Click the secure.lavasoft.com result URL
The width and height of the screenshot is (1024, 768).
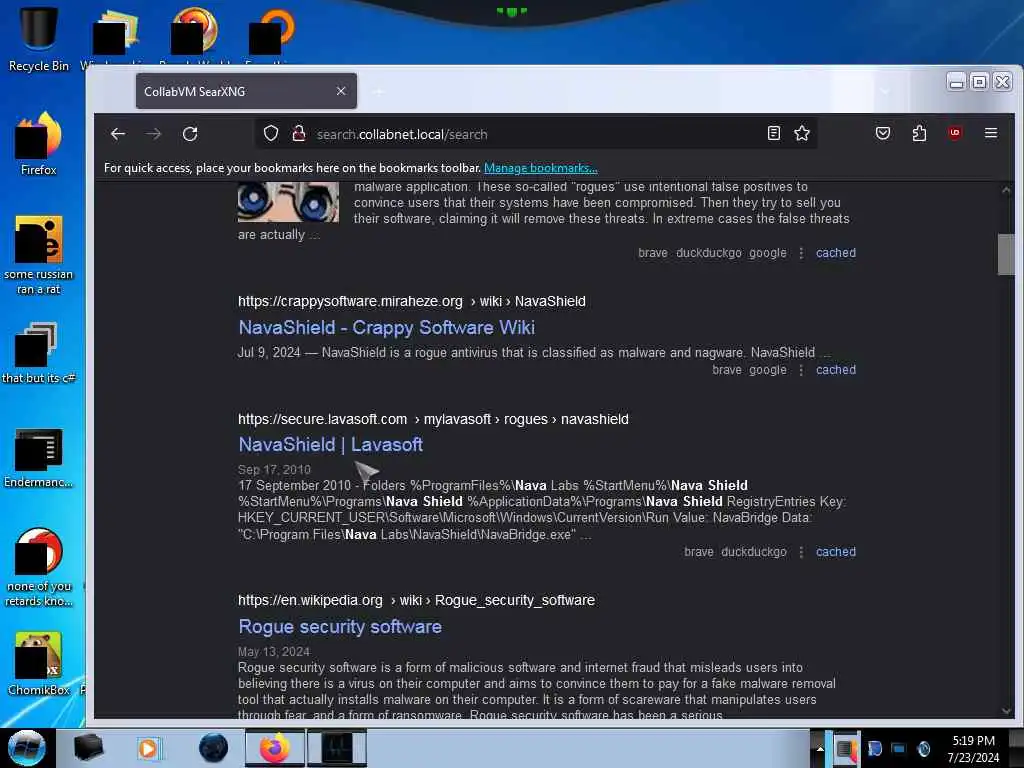(x=433, y=419)
